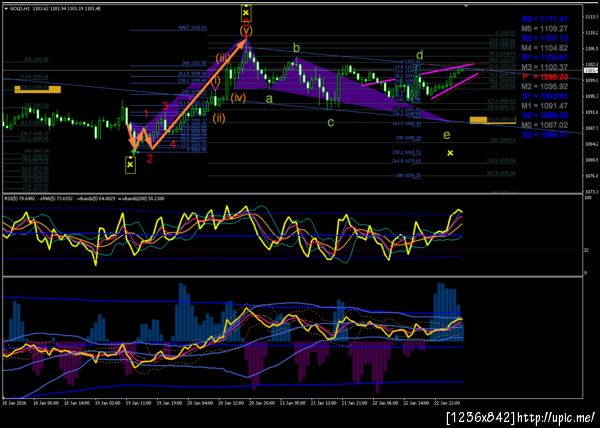Select the gold rectangle on the left of the chart
This screenshot has height=428, width=600.
click(38, 90)
